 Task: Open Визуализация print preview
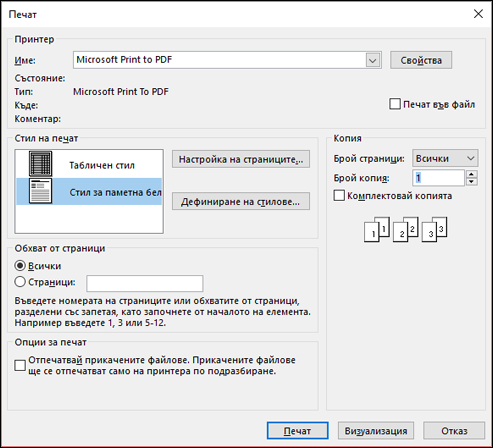[376, 431]
